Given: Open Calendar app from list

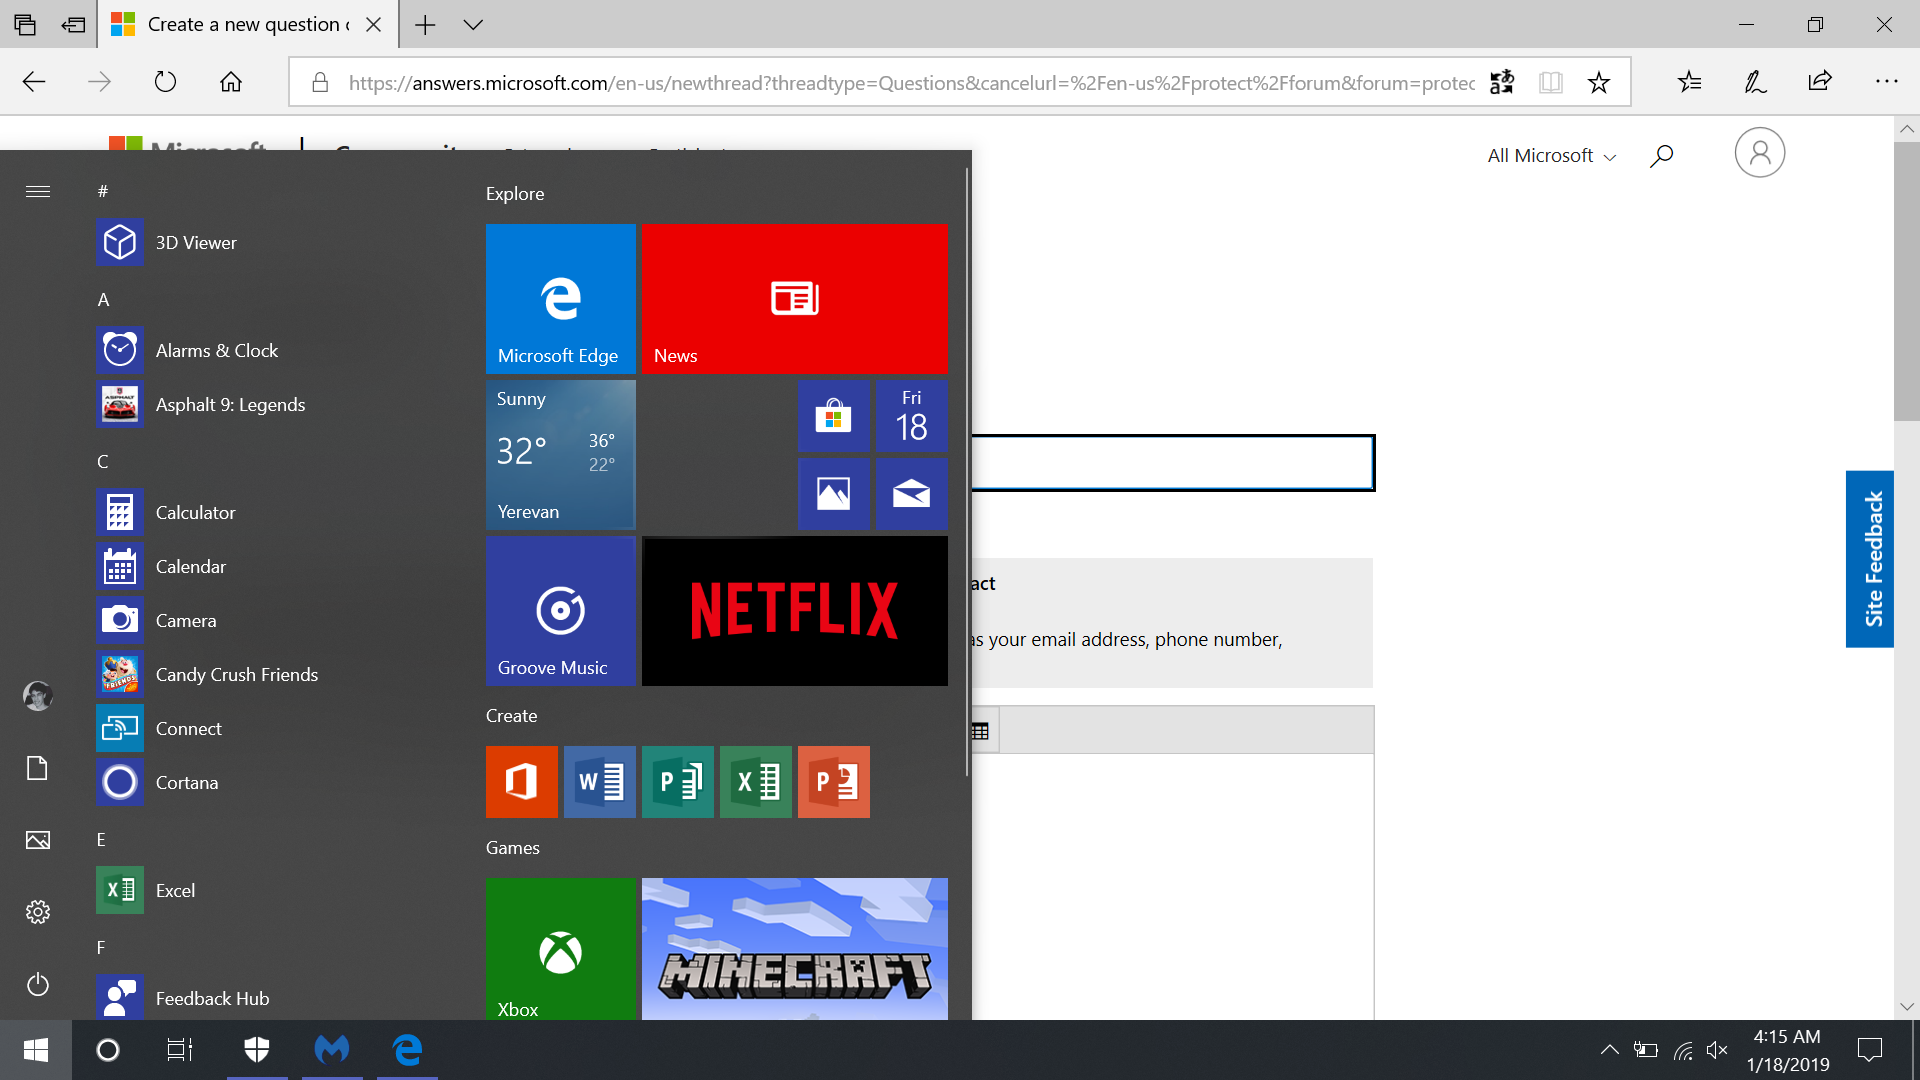Looking at the screenshot, I should coord(270,567).
